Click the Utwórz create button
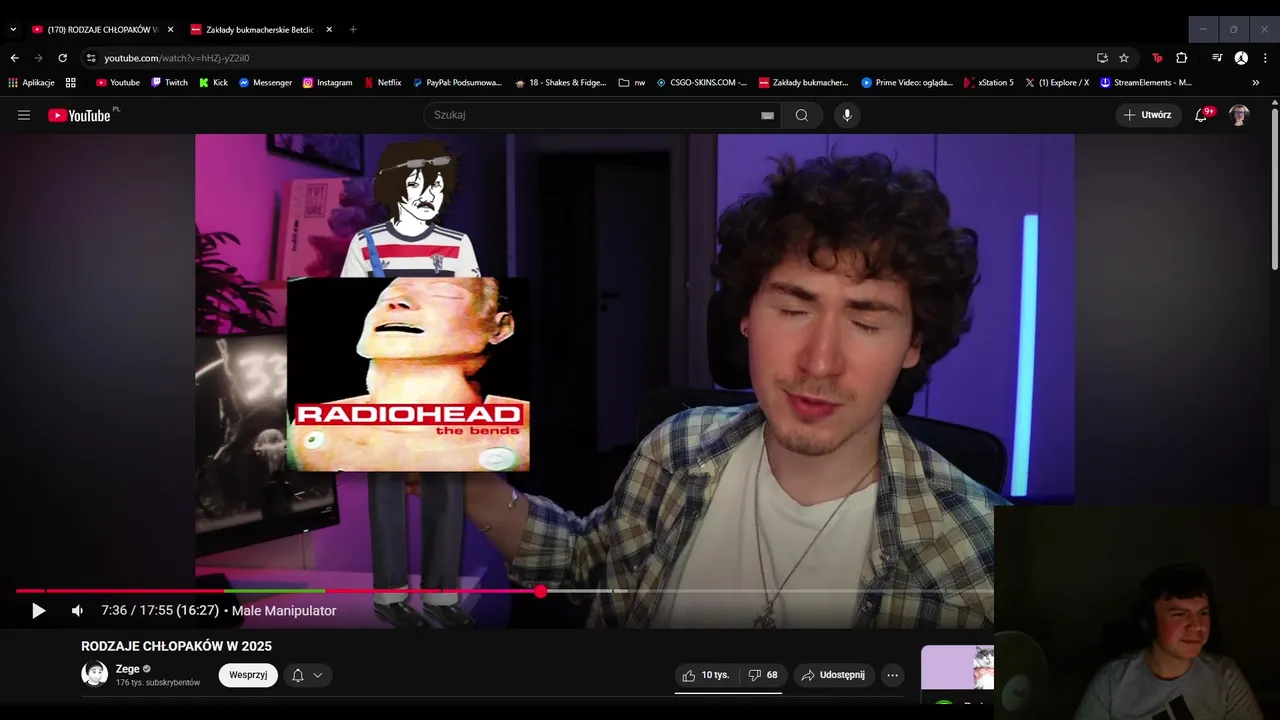Image resolution: width=1280 pixels, height=720 pixels. coord(1148,115)
